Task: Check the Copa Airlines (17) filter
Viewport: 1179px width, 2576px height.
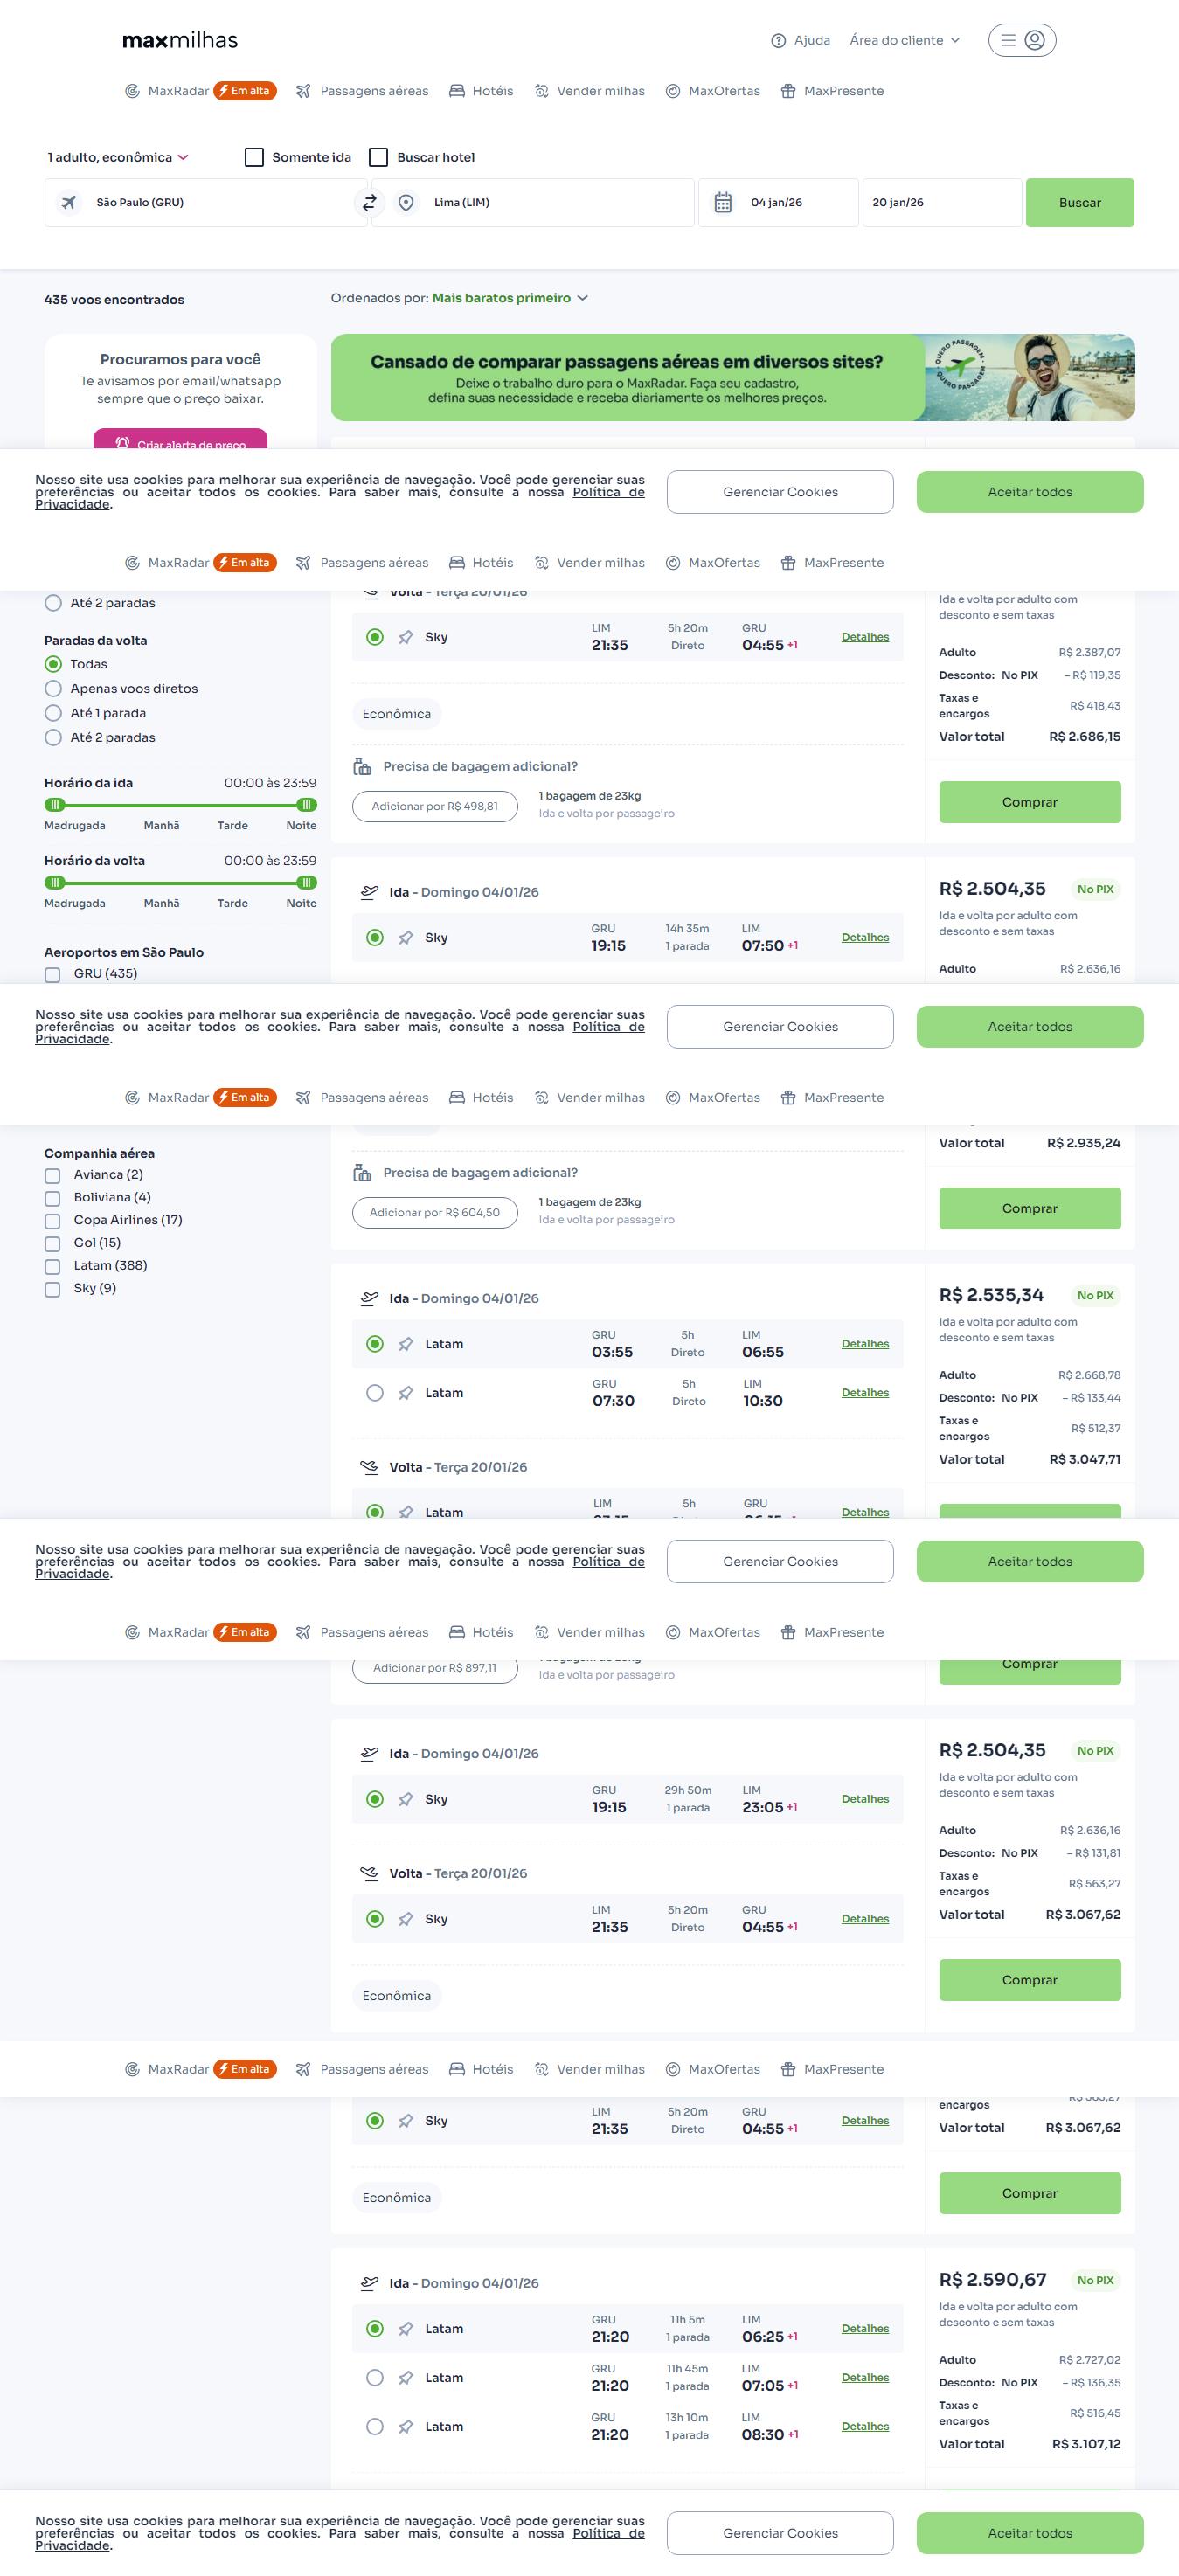Action: (x=53, y=1221)
